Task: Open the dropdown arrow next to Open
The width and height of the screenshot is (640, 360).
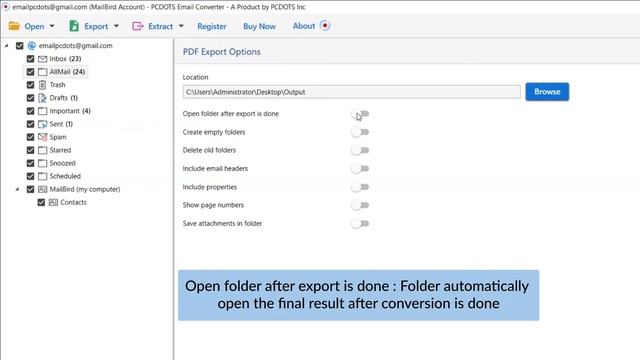Action: [x=52, y=26]
